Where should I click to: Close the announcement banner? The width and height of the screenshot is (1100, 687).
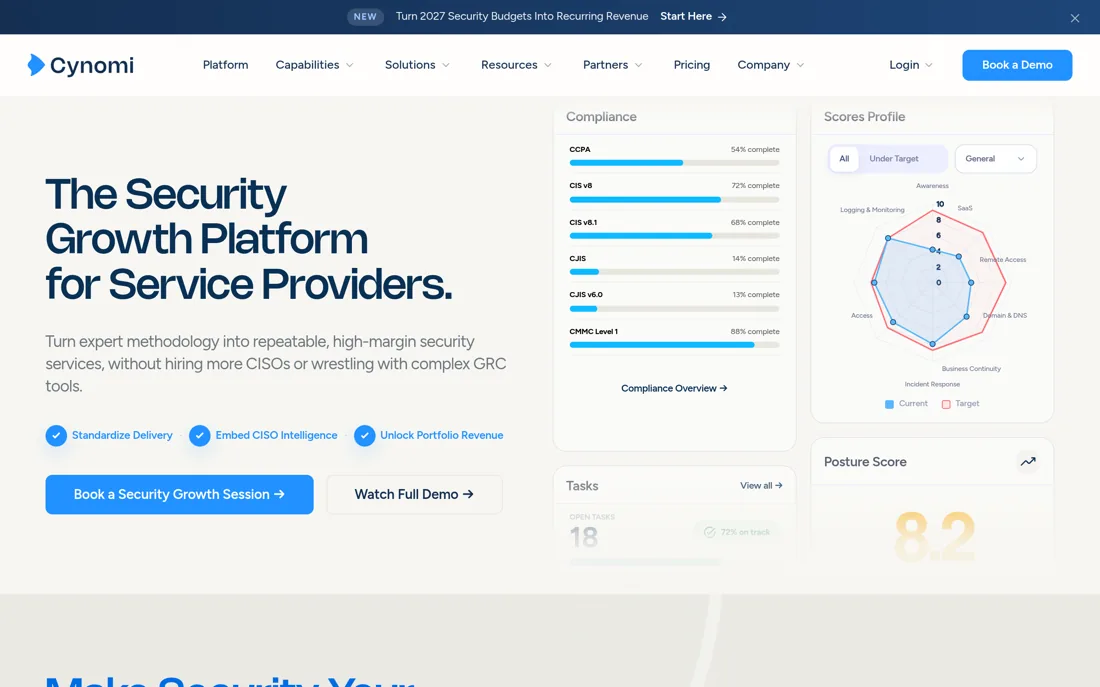1075,18
